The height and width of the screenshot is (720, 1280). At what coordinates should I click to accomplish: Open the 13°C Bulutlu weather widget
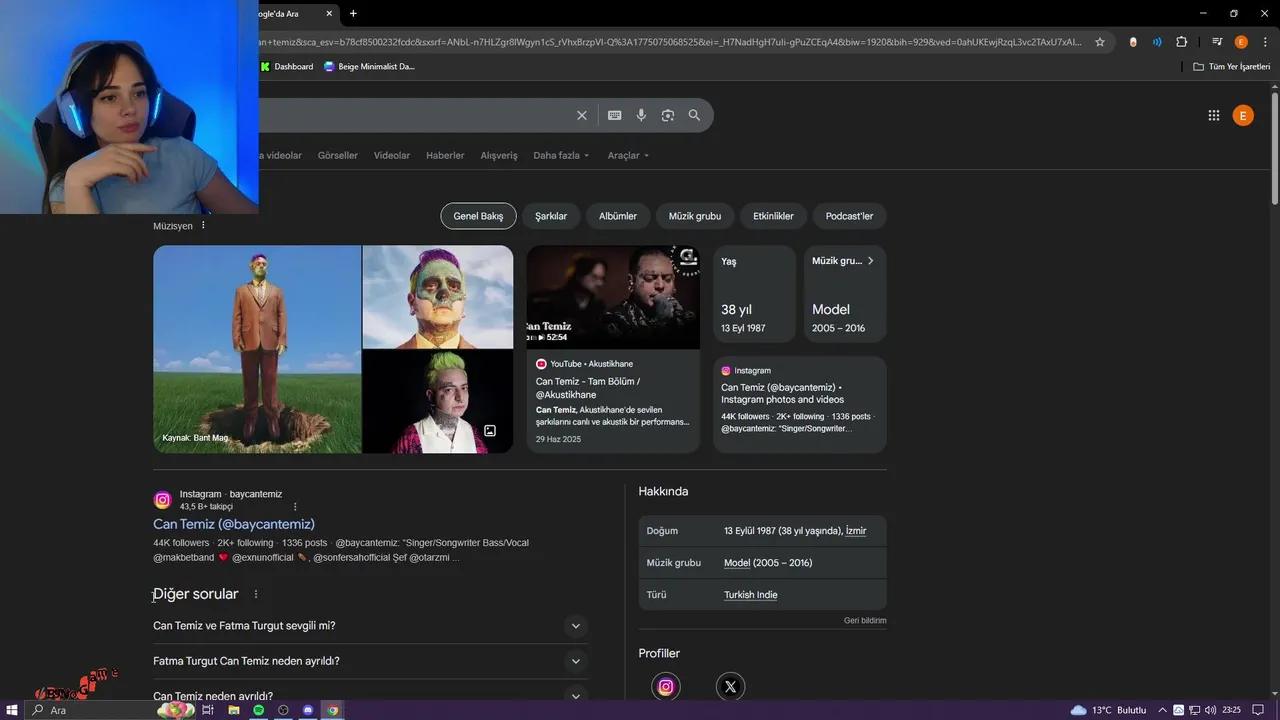pyautogui.click(x=1108, y=710)
